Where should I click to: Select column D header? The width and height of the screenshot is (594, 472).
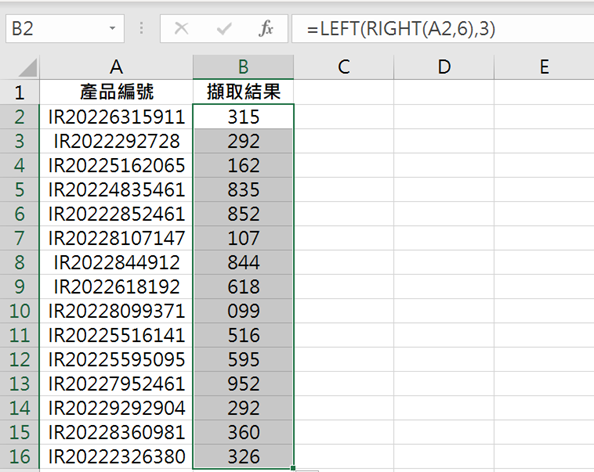click(x=444, y=67)
